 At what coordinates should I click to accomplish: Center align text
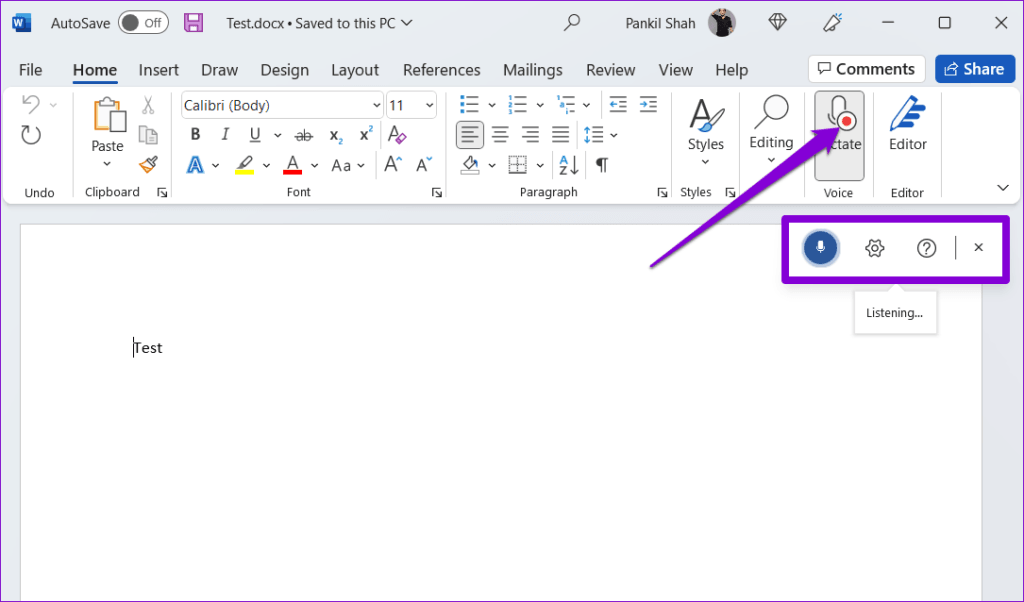pos(500,135)
